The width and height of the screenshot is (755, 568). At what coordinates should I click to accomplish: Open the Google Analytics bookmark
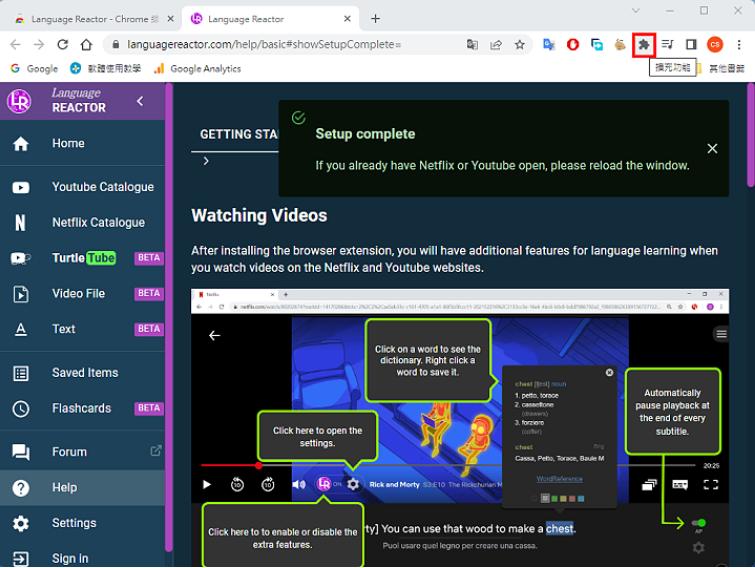(x=197, y=69)
